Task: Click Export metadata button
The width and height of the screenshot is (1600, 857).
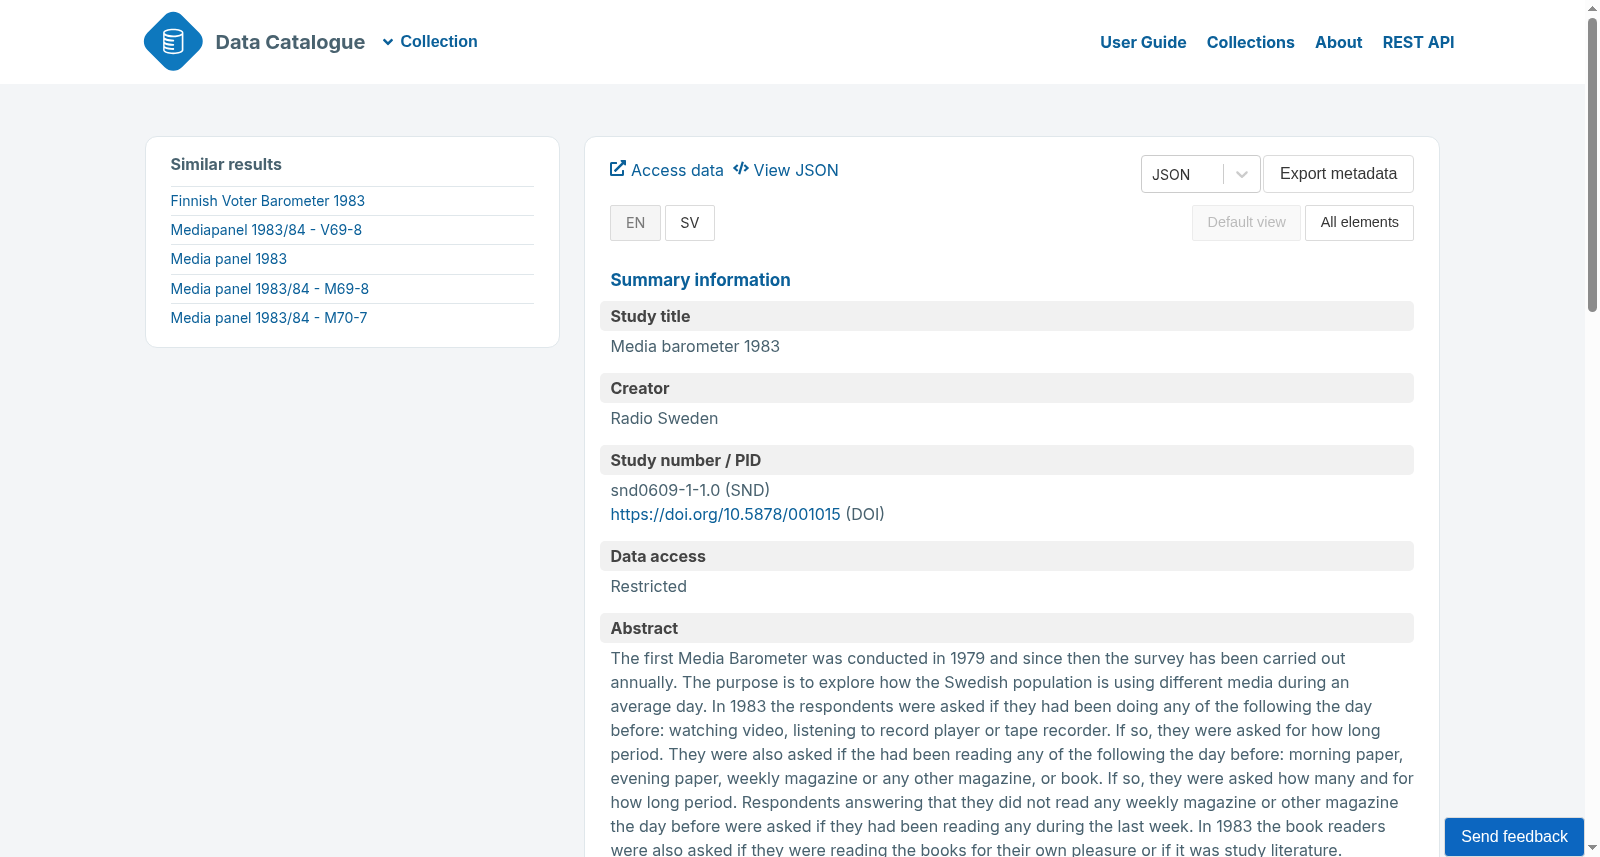Action: pos(1338,174)
